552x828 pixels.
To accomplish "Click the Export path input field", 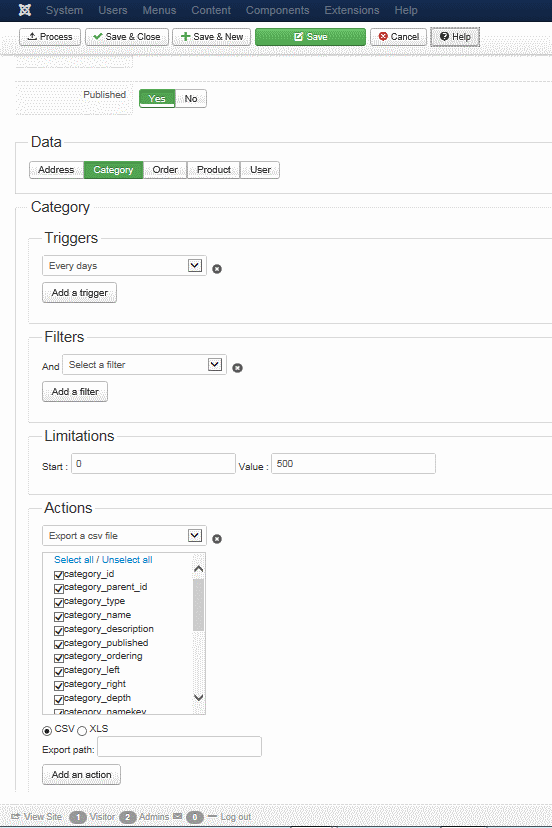I will (179, 747).
